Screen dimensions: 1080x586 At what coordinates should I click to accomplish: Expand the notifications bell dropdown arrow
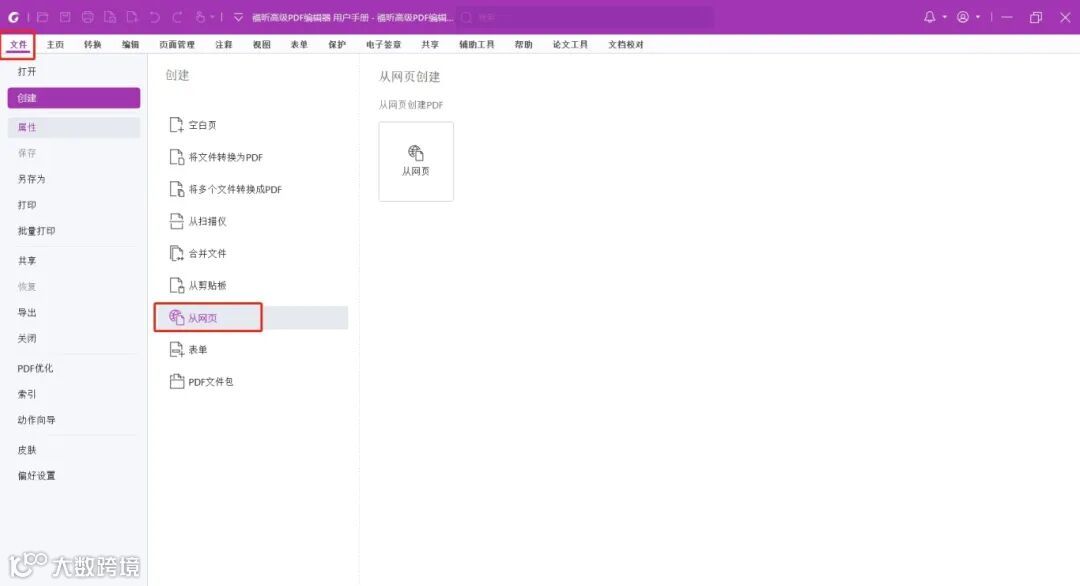tap(944, 17)
